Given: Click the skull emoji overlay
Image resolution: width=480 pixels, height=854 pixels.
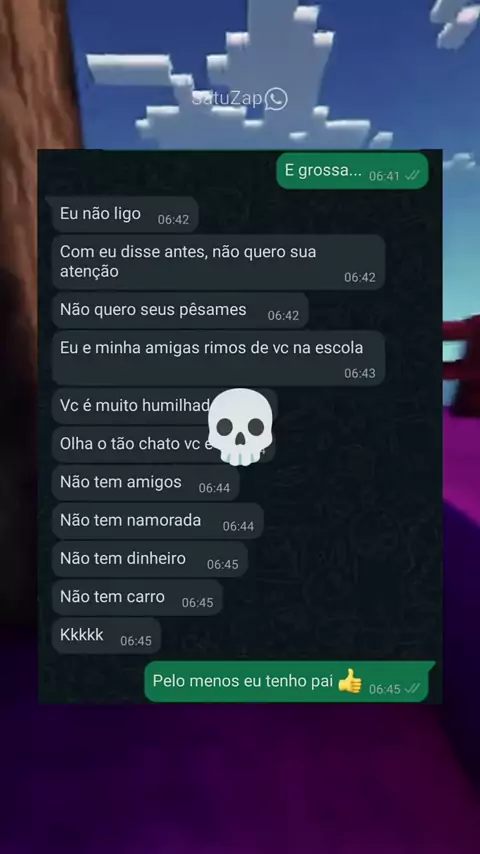Looking at the screenshot, I should [x=241, y=427].
